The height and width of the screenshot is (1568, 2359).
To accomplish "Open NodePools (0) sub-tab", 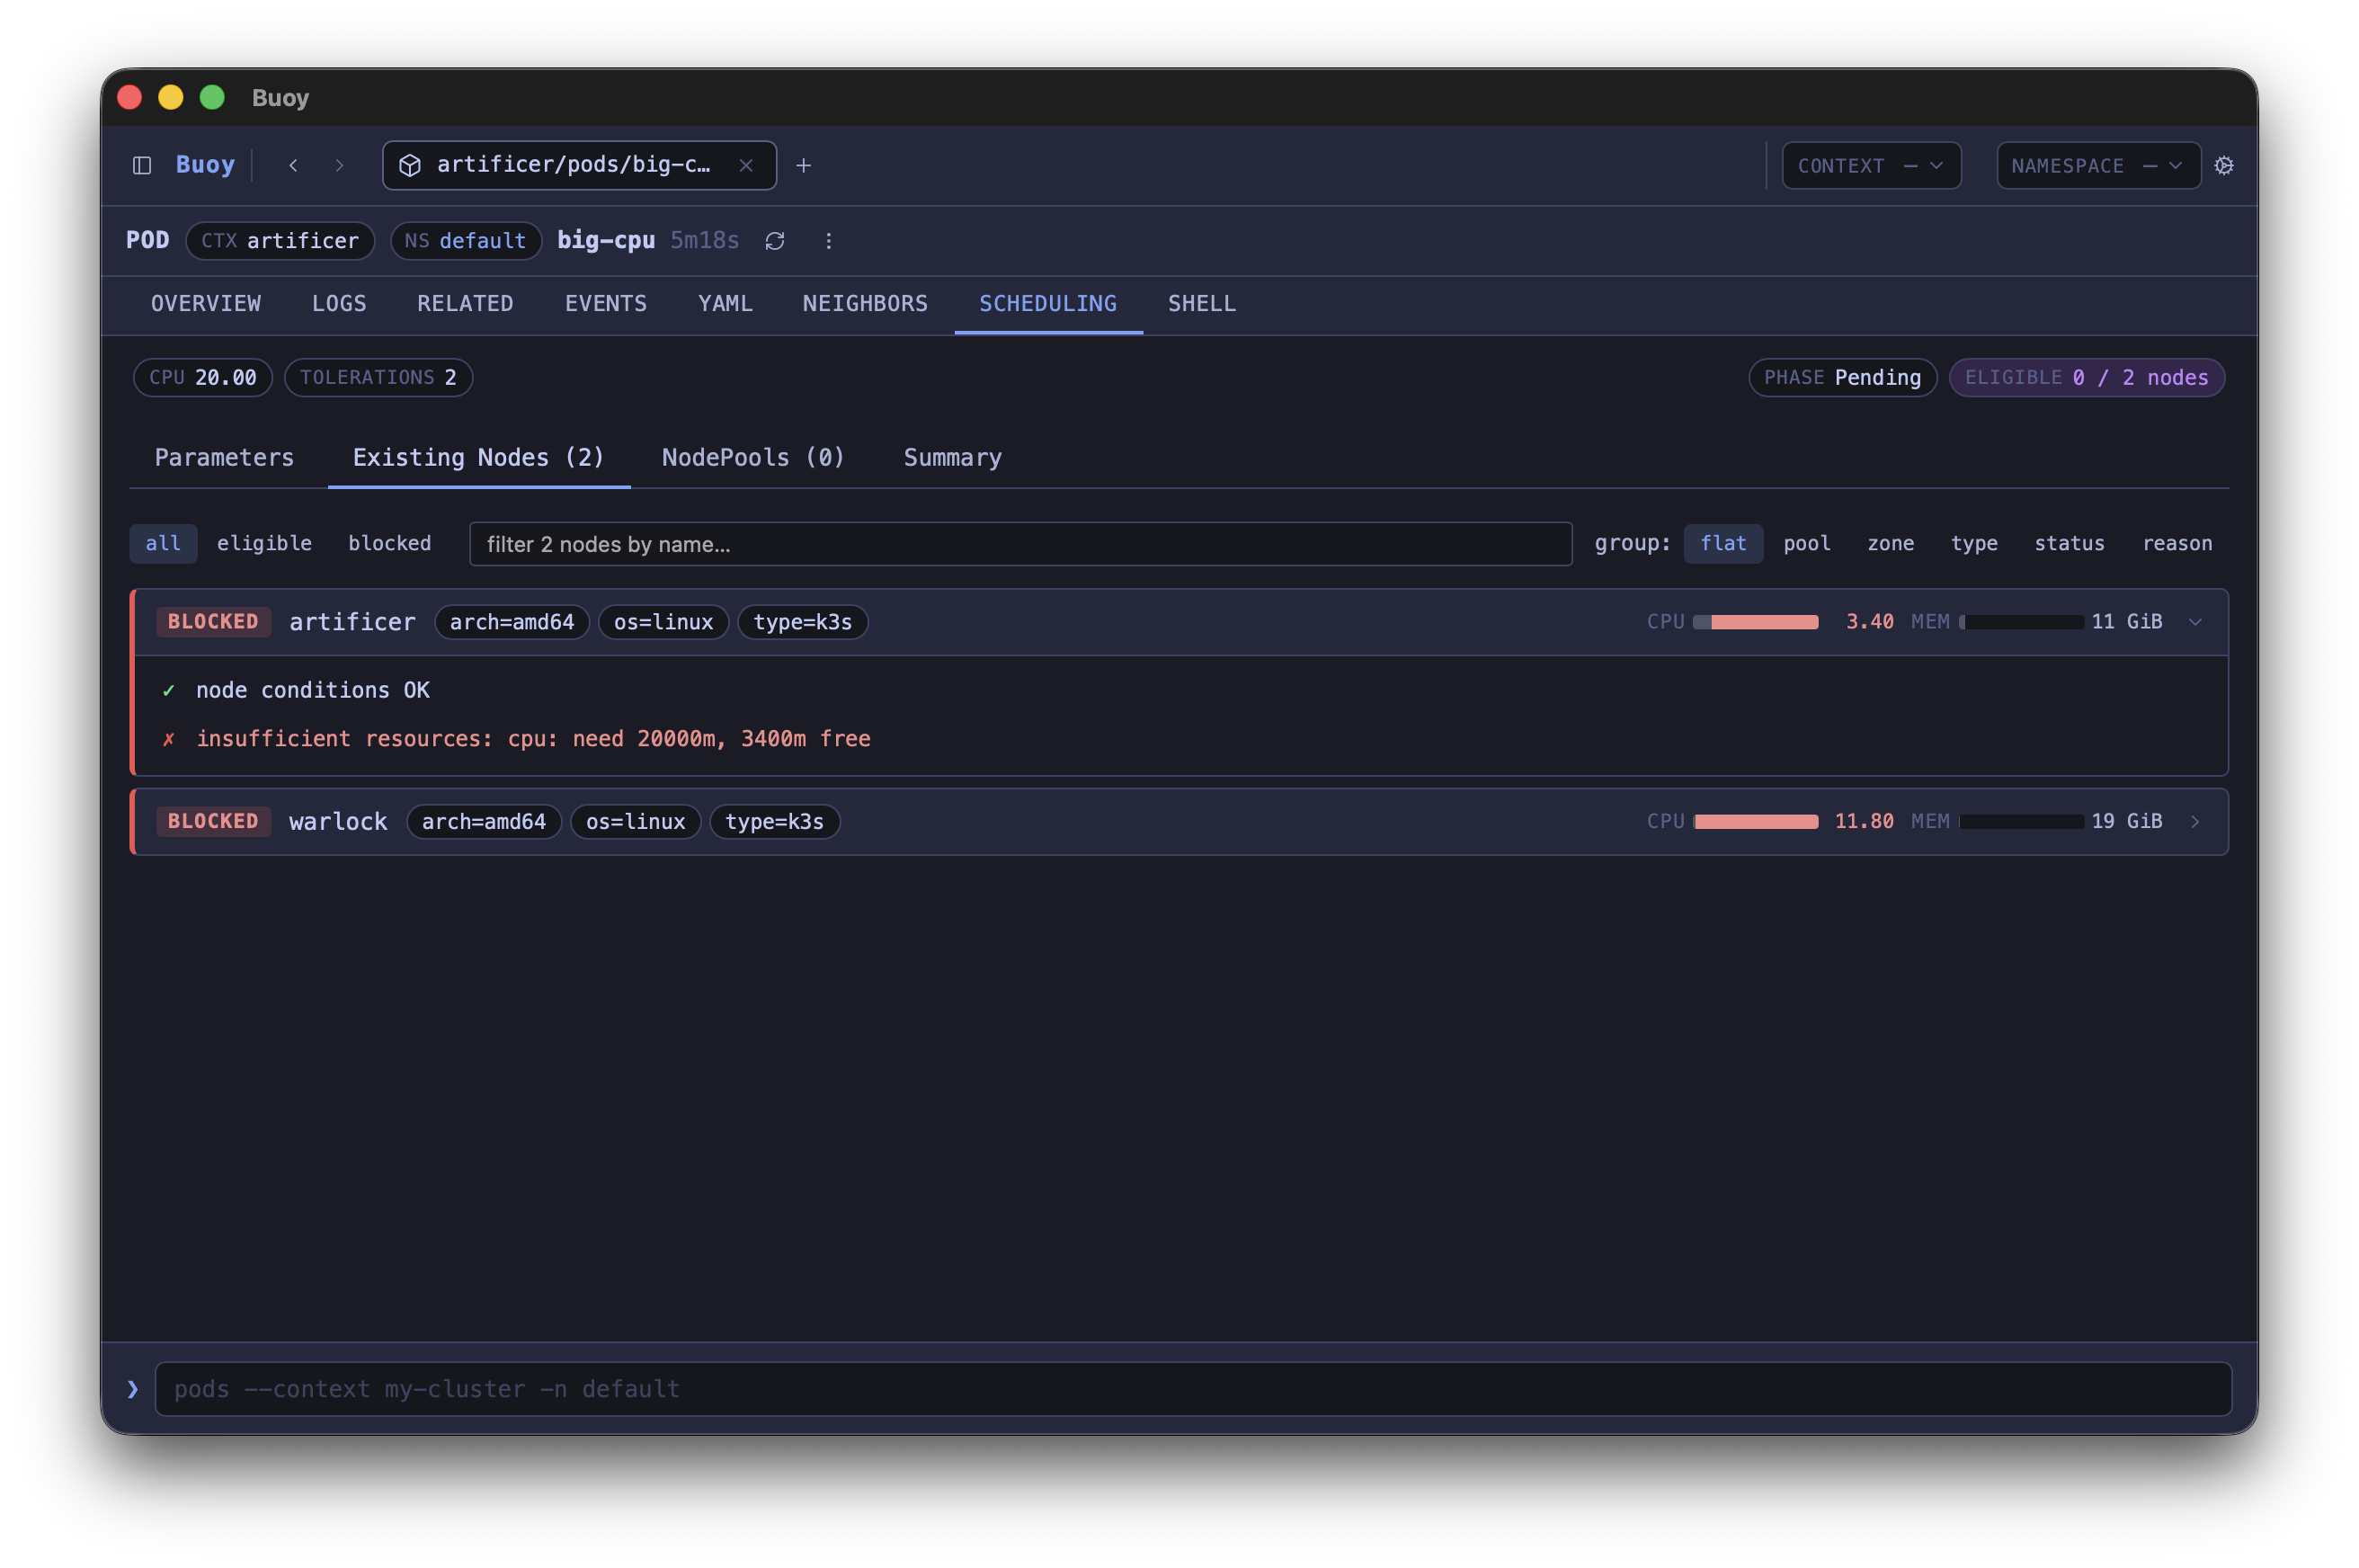I will point(753,457).
